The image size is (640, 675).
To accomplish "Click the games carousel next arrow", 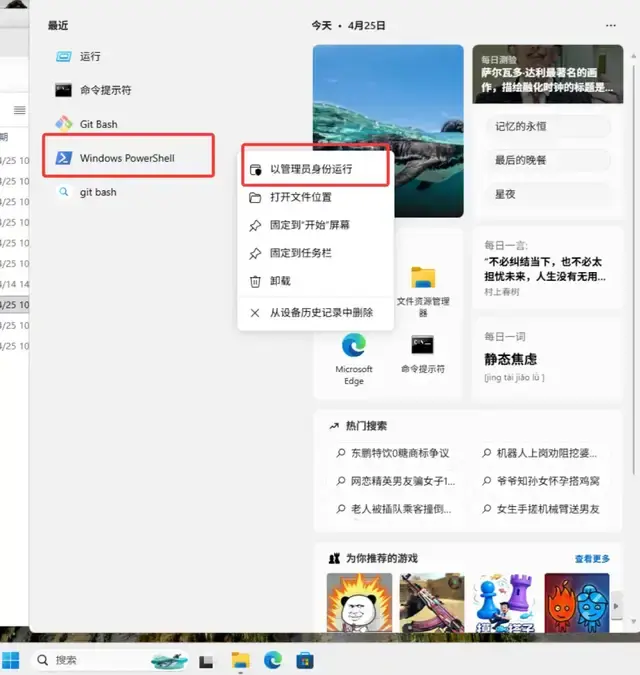I will [x=616, y=606].
